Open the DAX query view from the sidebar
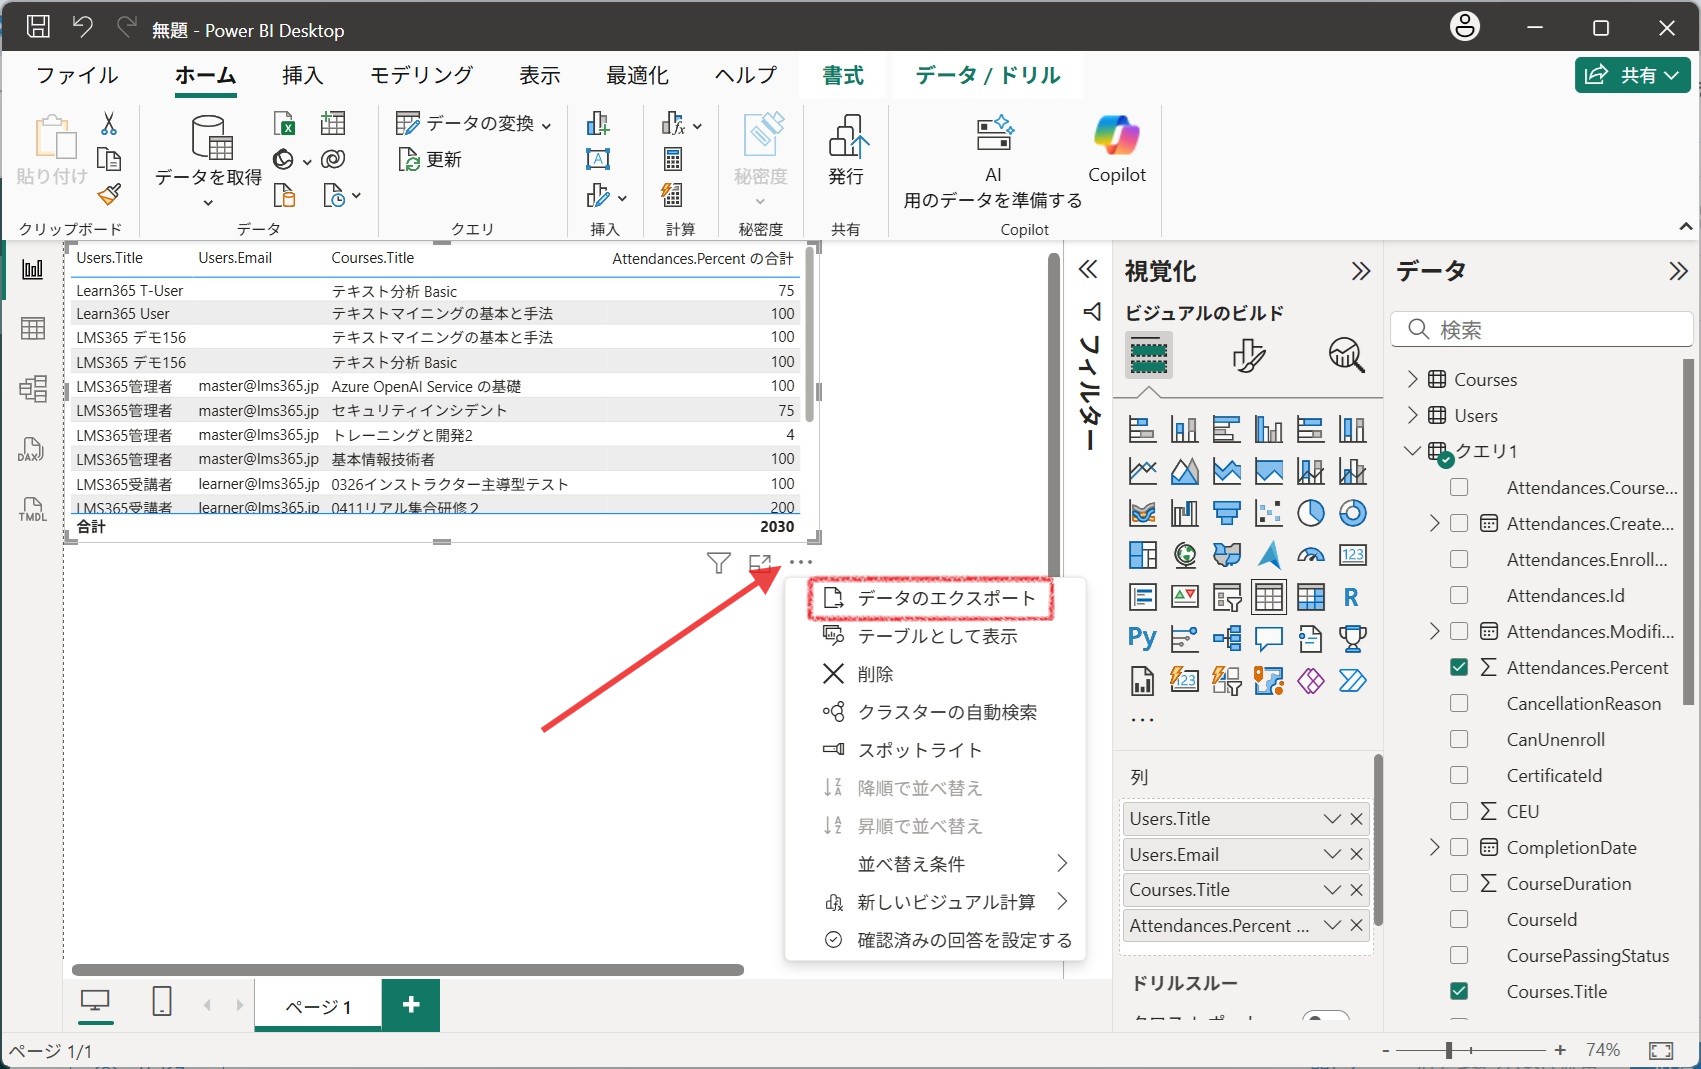This screenshot has width=1701, height=1069. click(31, 450)
